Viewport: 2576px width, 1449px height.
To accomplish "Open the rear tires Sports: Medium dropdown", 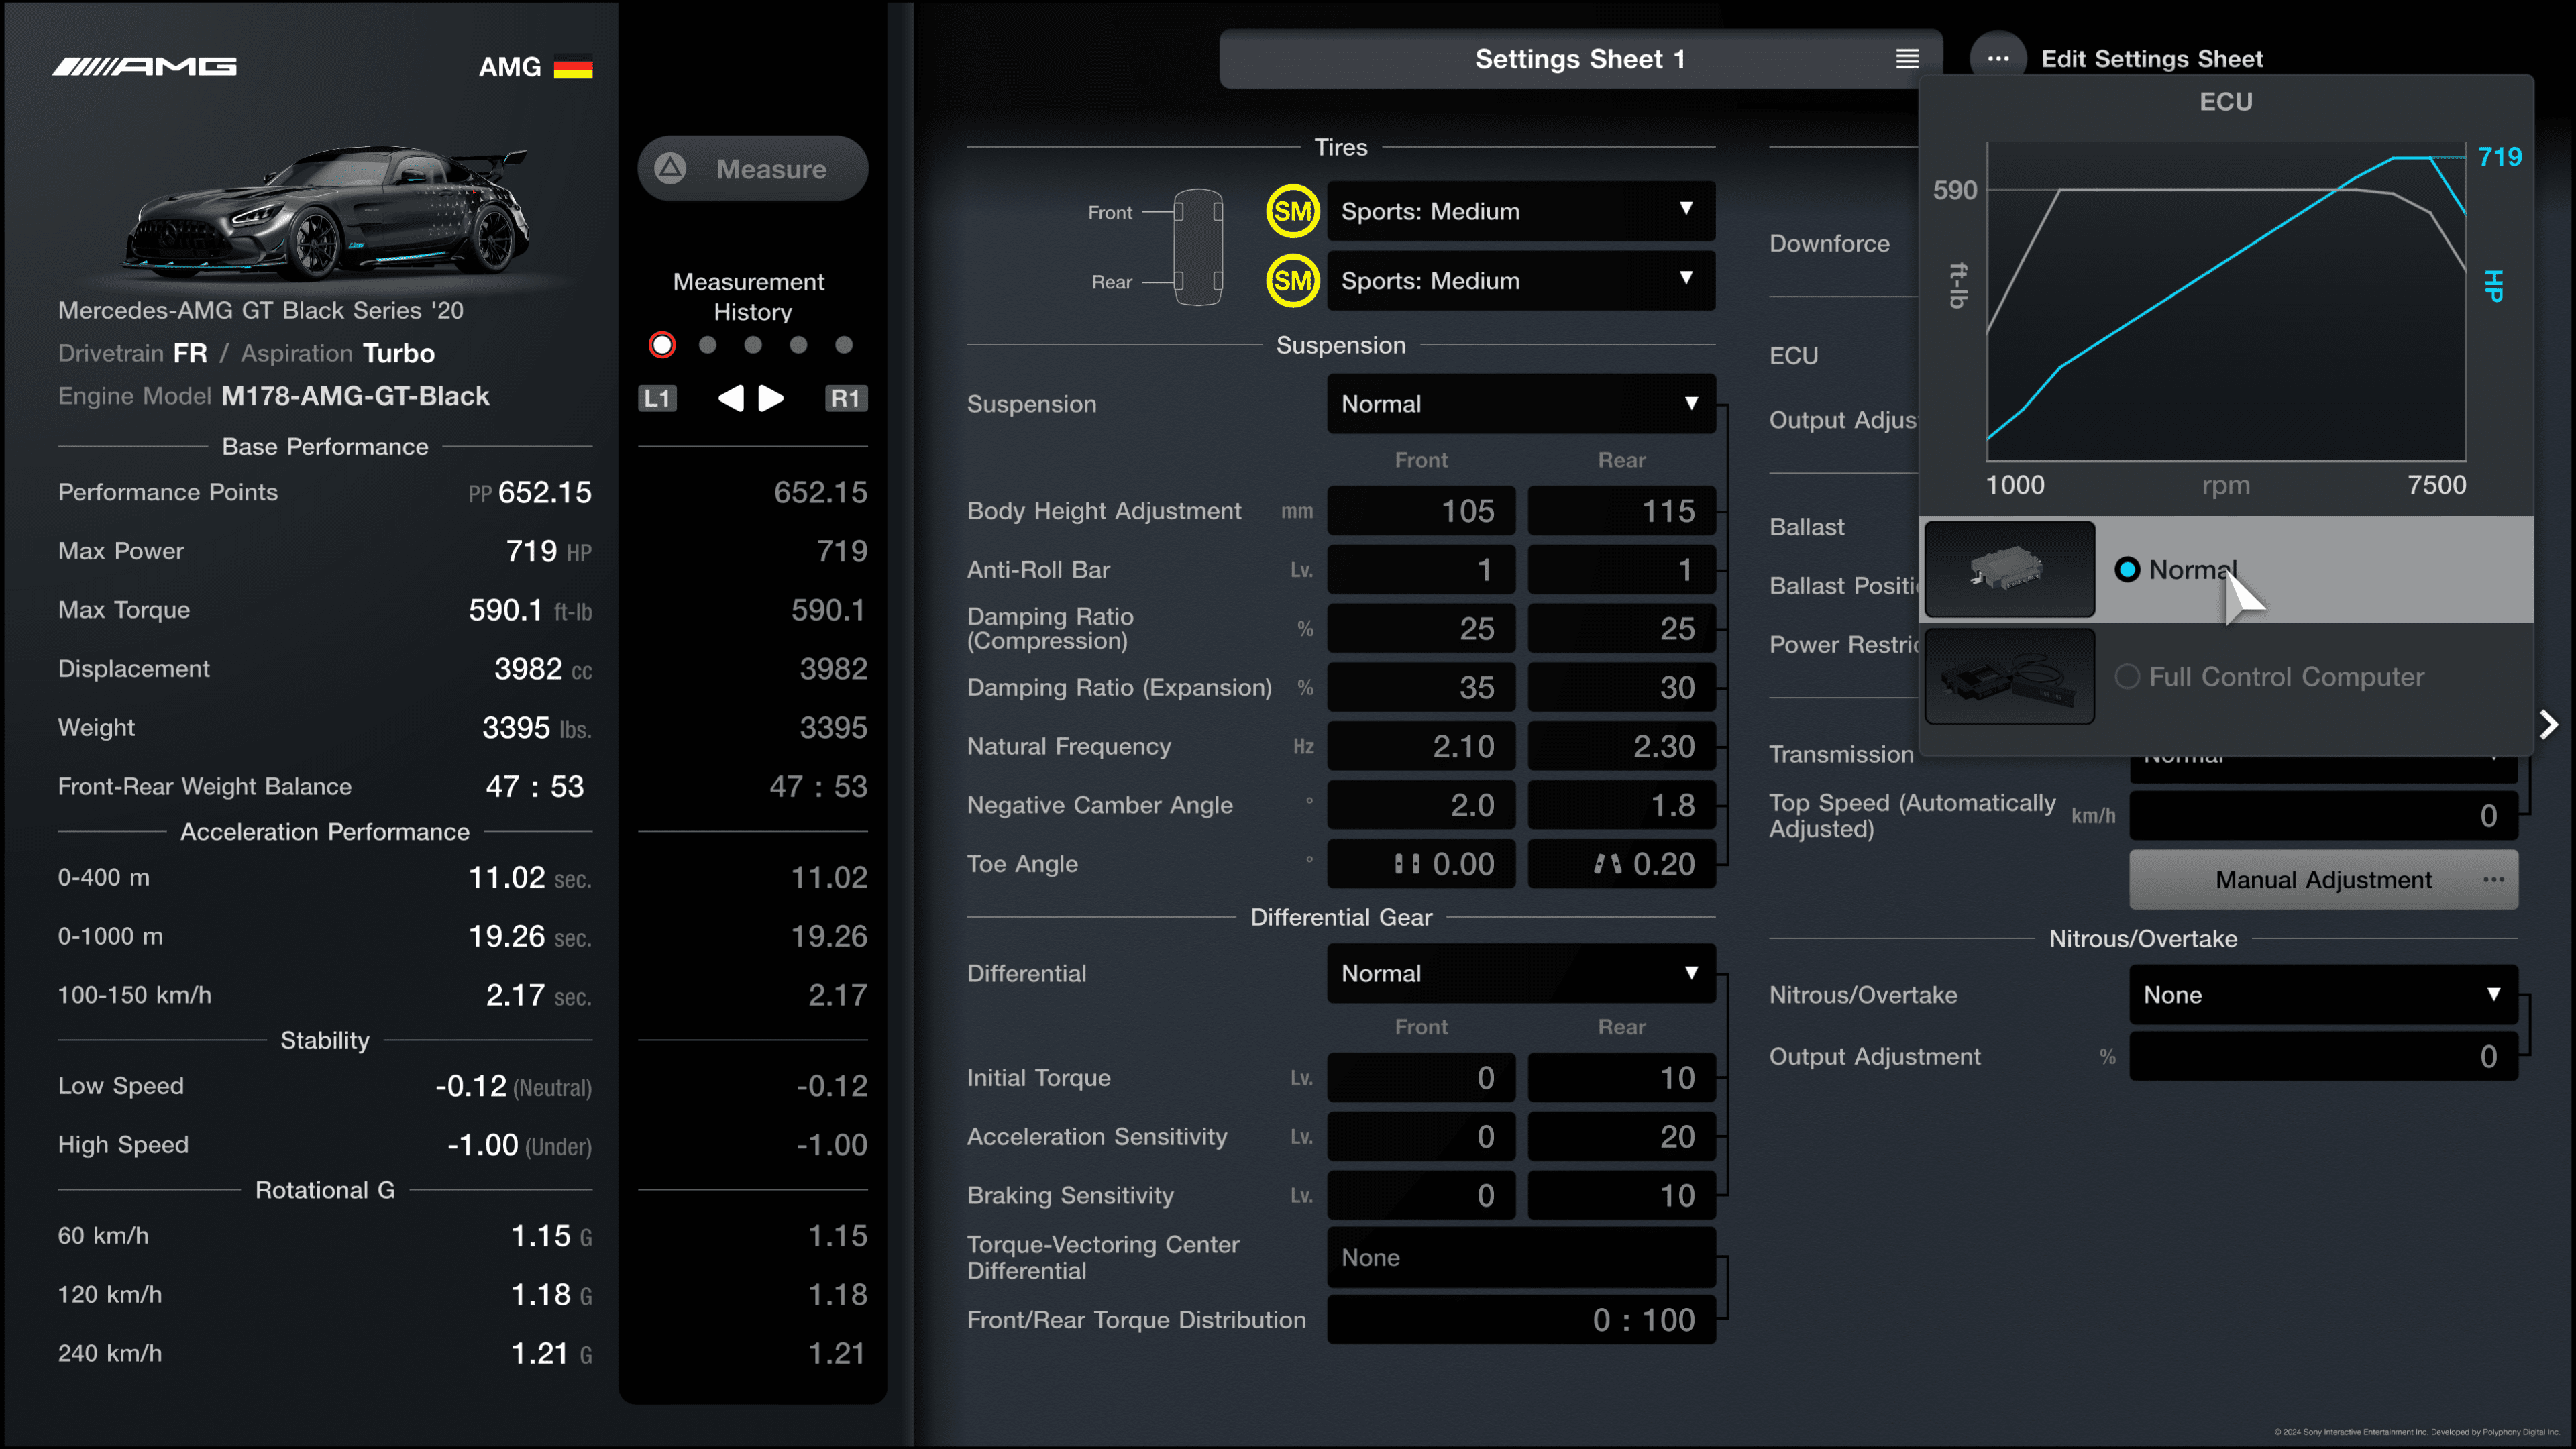I will point(1521,281).
